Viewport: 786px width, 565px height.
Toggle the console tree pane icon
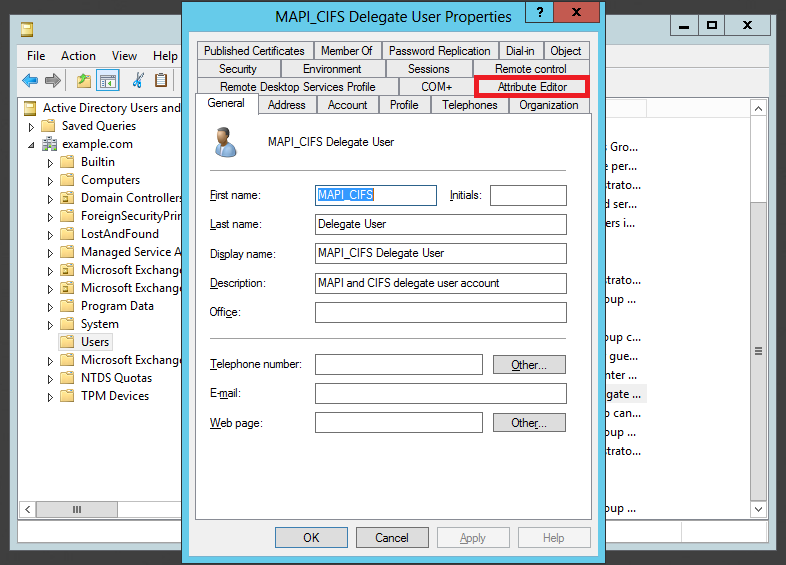point(108,80)
